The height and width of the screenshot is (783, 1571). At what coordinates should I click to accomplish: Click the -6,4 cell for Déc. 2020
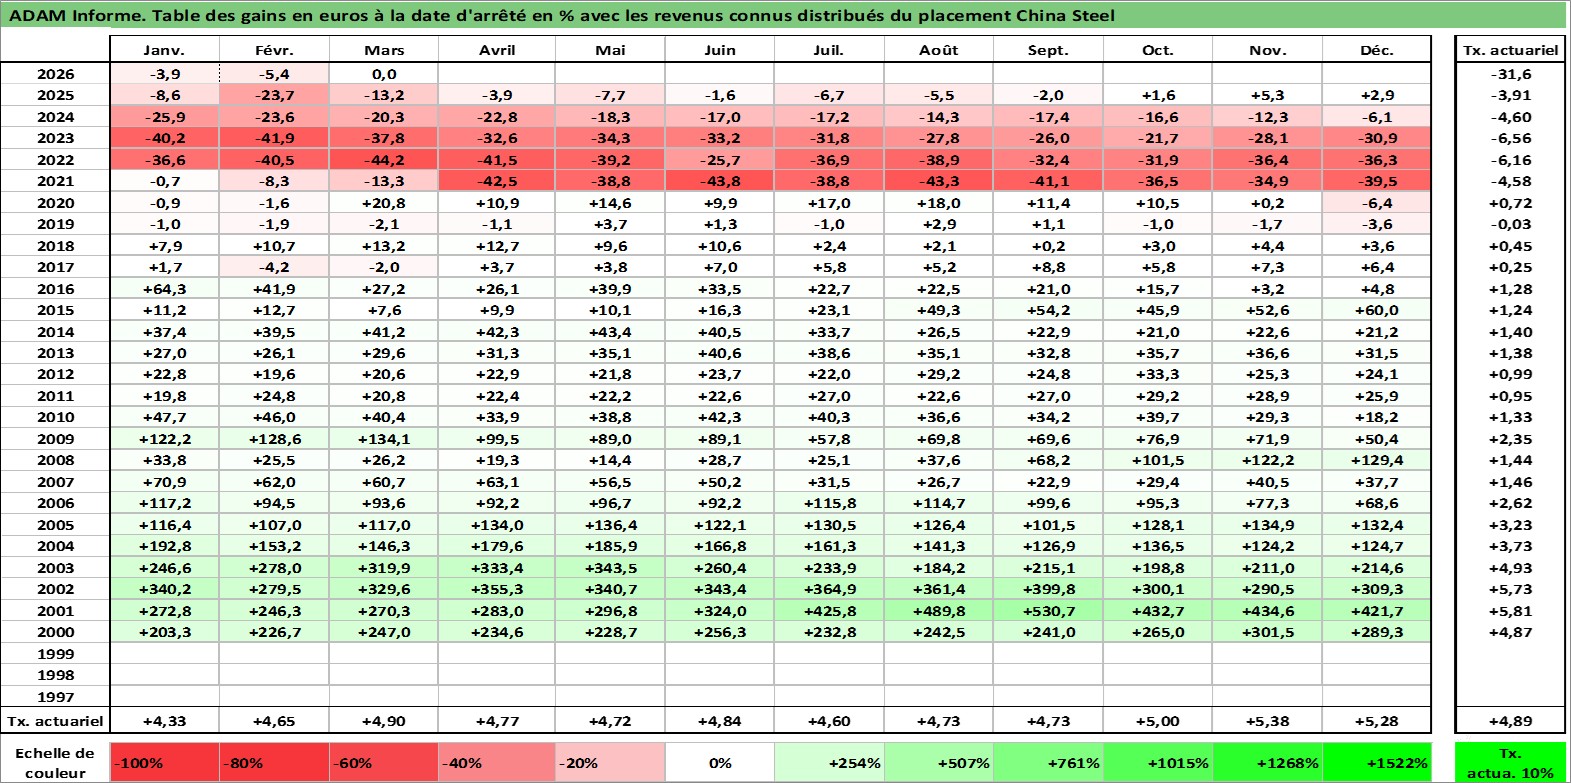pos(1377,203)
